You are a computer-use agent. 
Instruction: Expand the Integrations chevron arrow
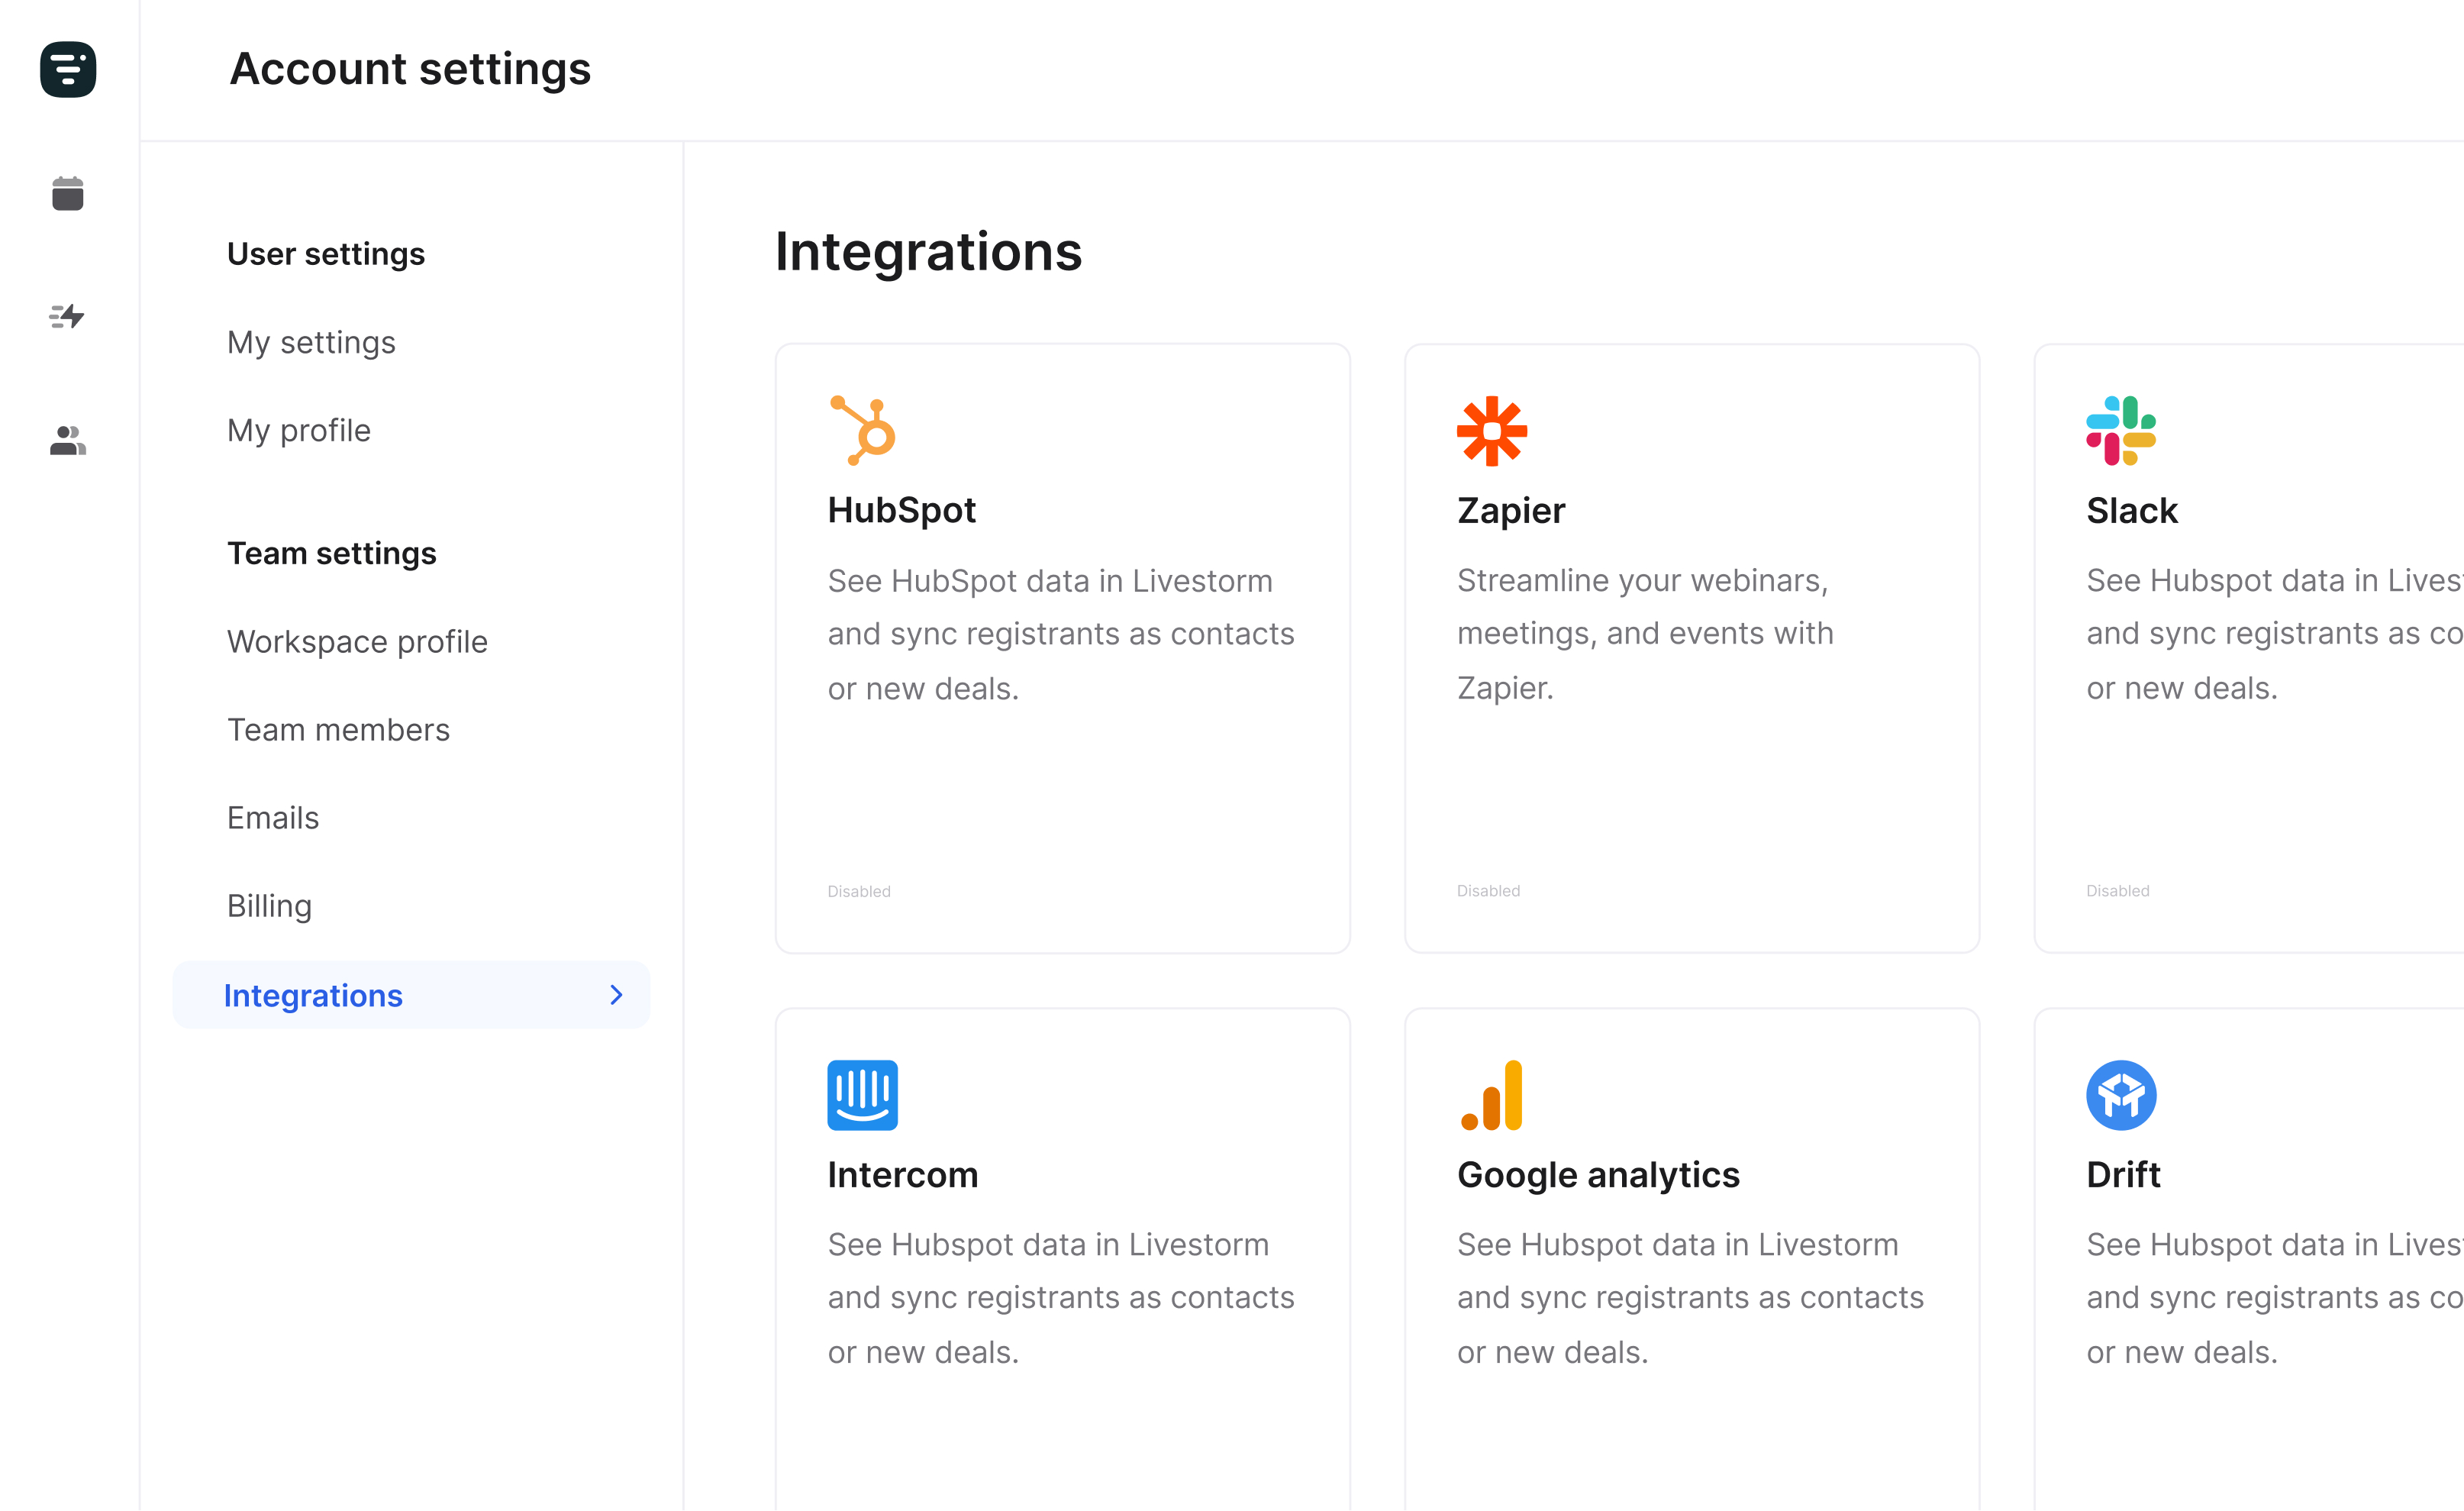coord(616,995)
